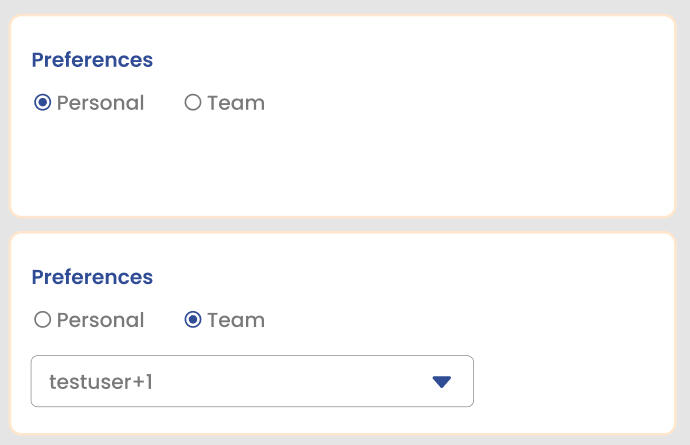Choose the unselected Personal radio button
The width and height of the screenshot is (690, 445).
[42, 320]
